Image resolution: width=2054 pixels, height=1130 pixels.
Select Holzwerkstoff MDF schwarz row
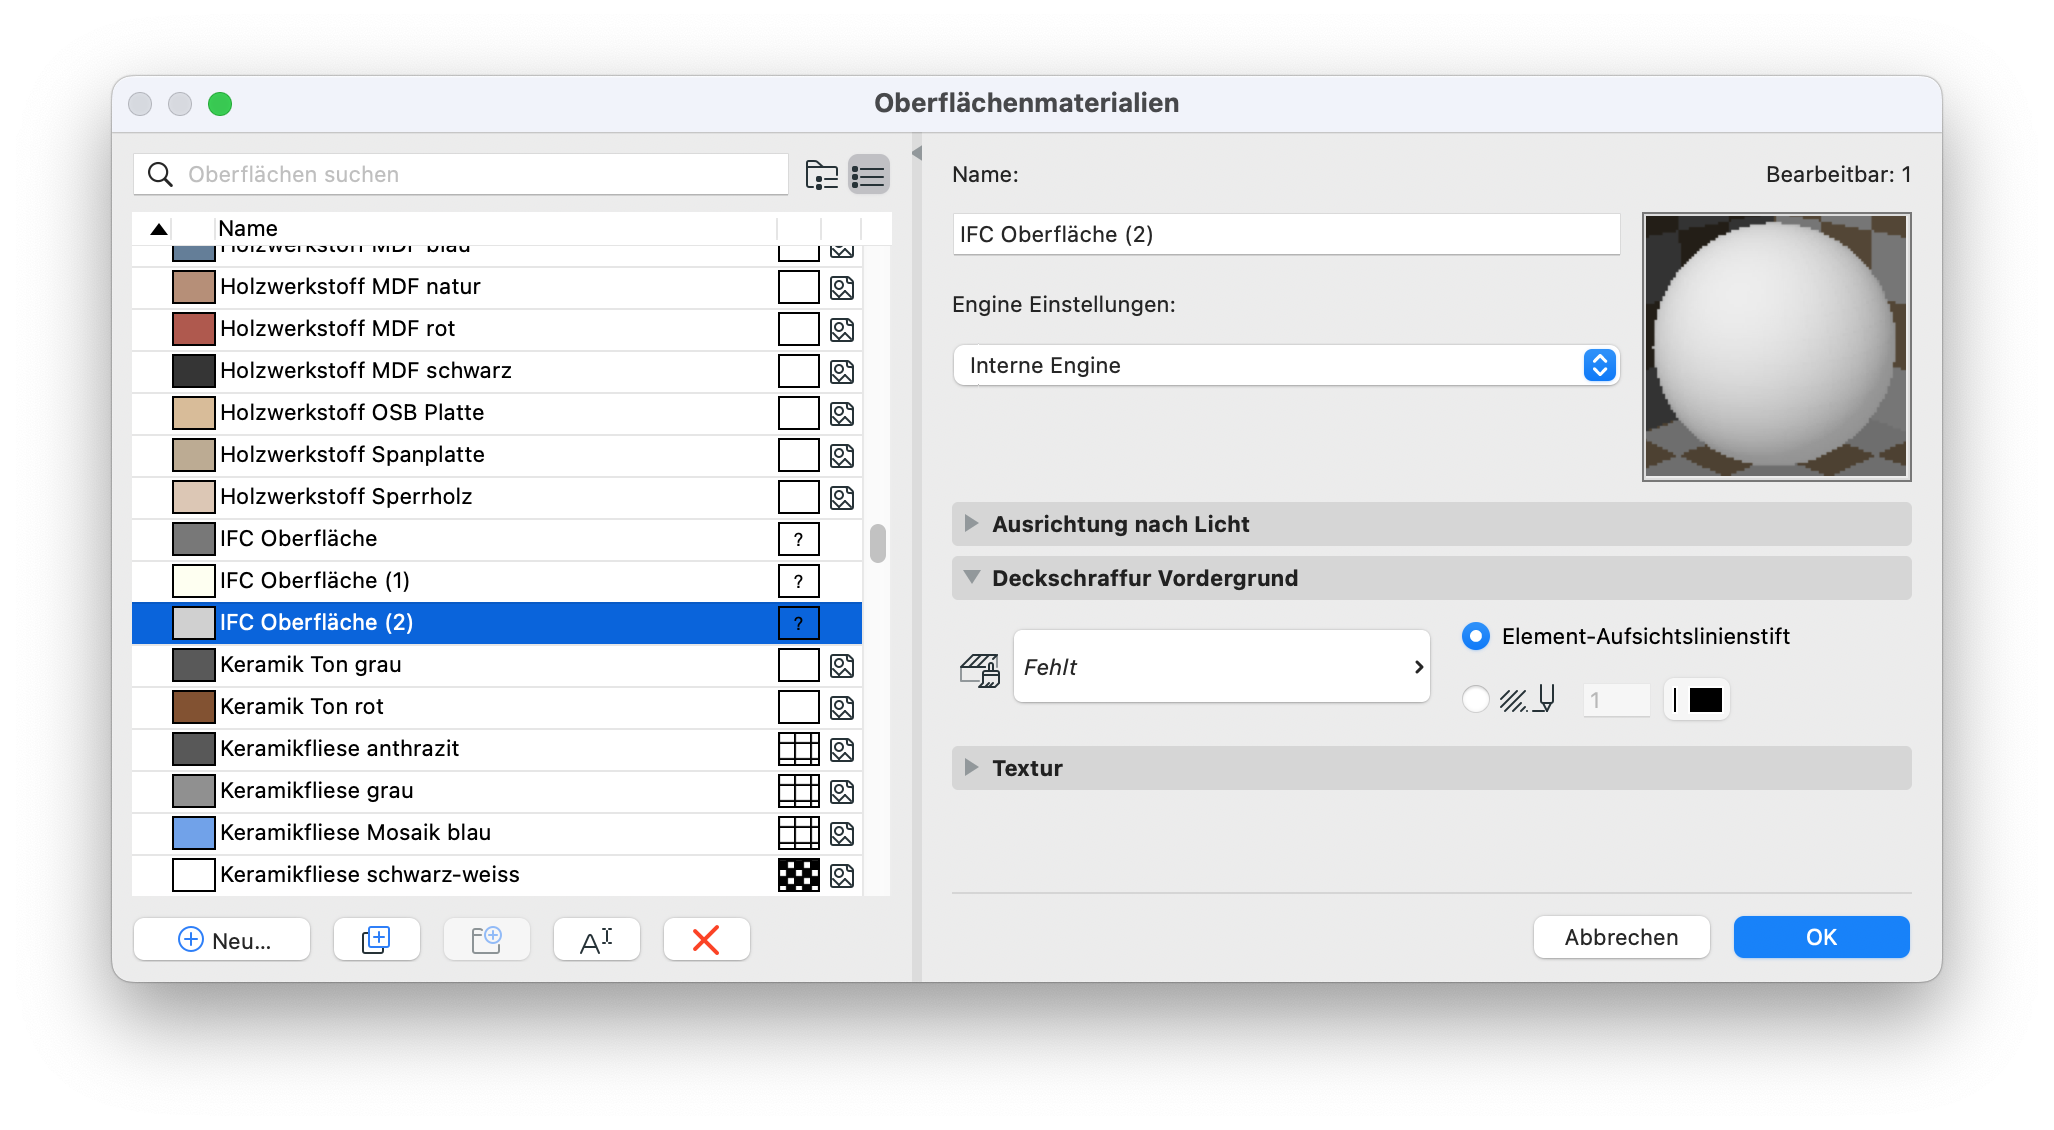pos(497,371)
